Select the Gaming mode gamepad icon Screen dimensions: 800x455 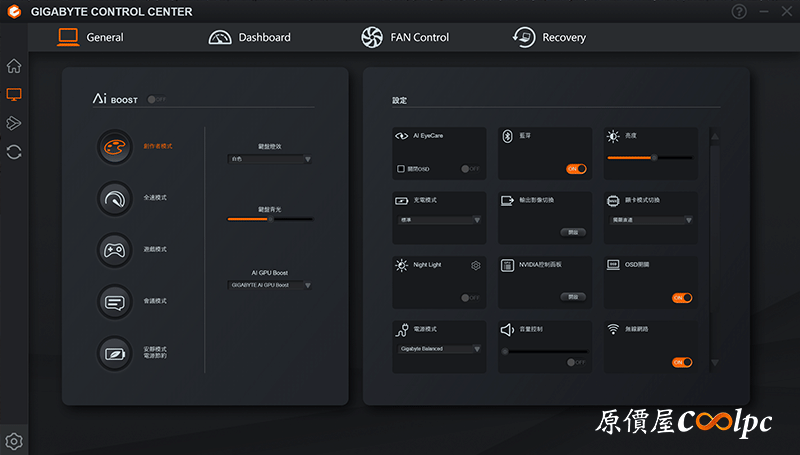115,250
